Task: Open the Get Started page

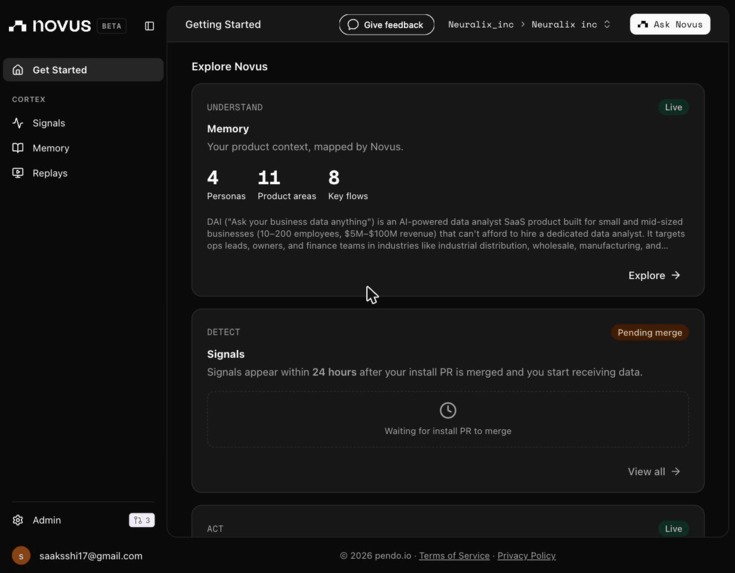Action: (x=83, y=70)
